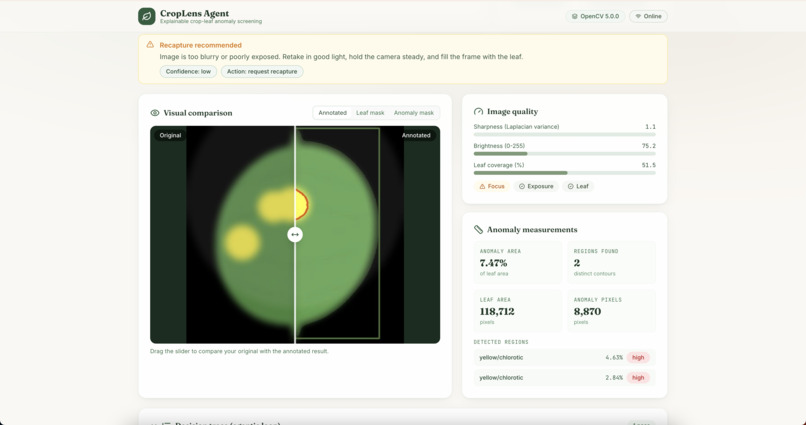Viewport: 806px width, 425px height.
Task: Click the Recapture recommended heading
Action: pos(200,45)
